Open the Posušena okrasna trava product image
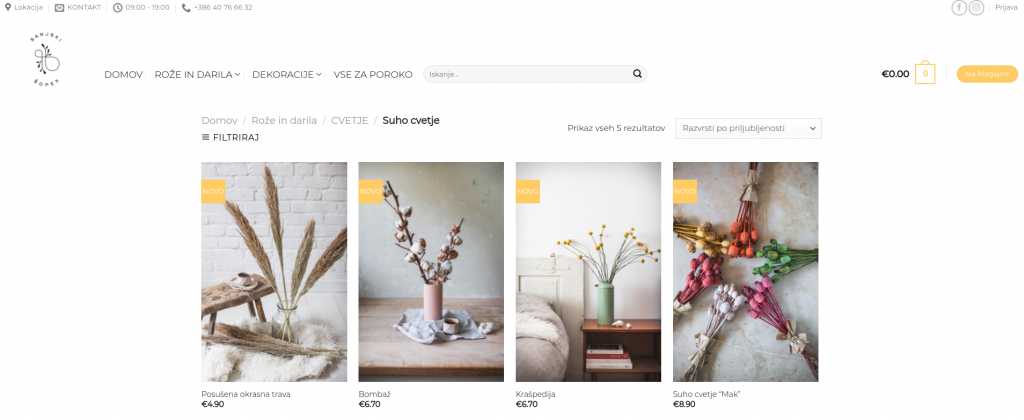Viewport: 1024px width, 420px height. point(274,272)
